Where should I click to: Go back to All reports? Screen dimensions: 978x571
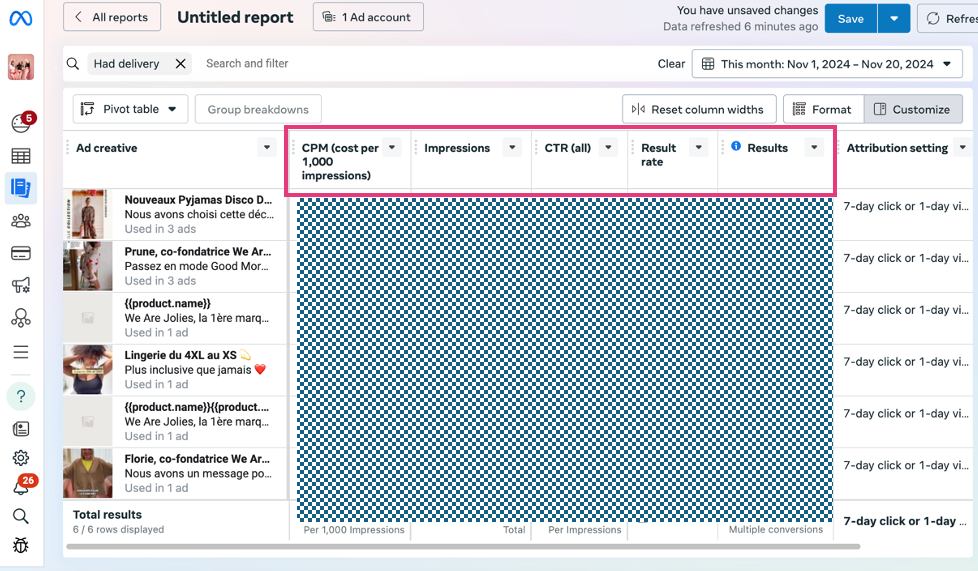112,17
